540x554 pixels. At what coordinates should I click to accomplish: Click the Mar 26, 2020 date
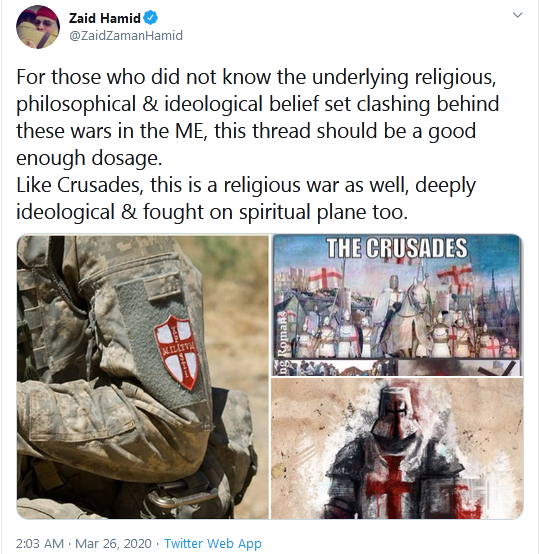coord(113,543)
